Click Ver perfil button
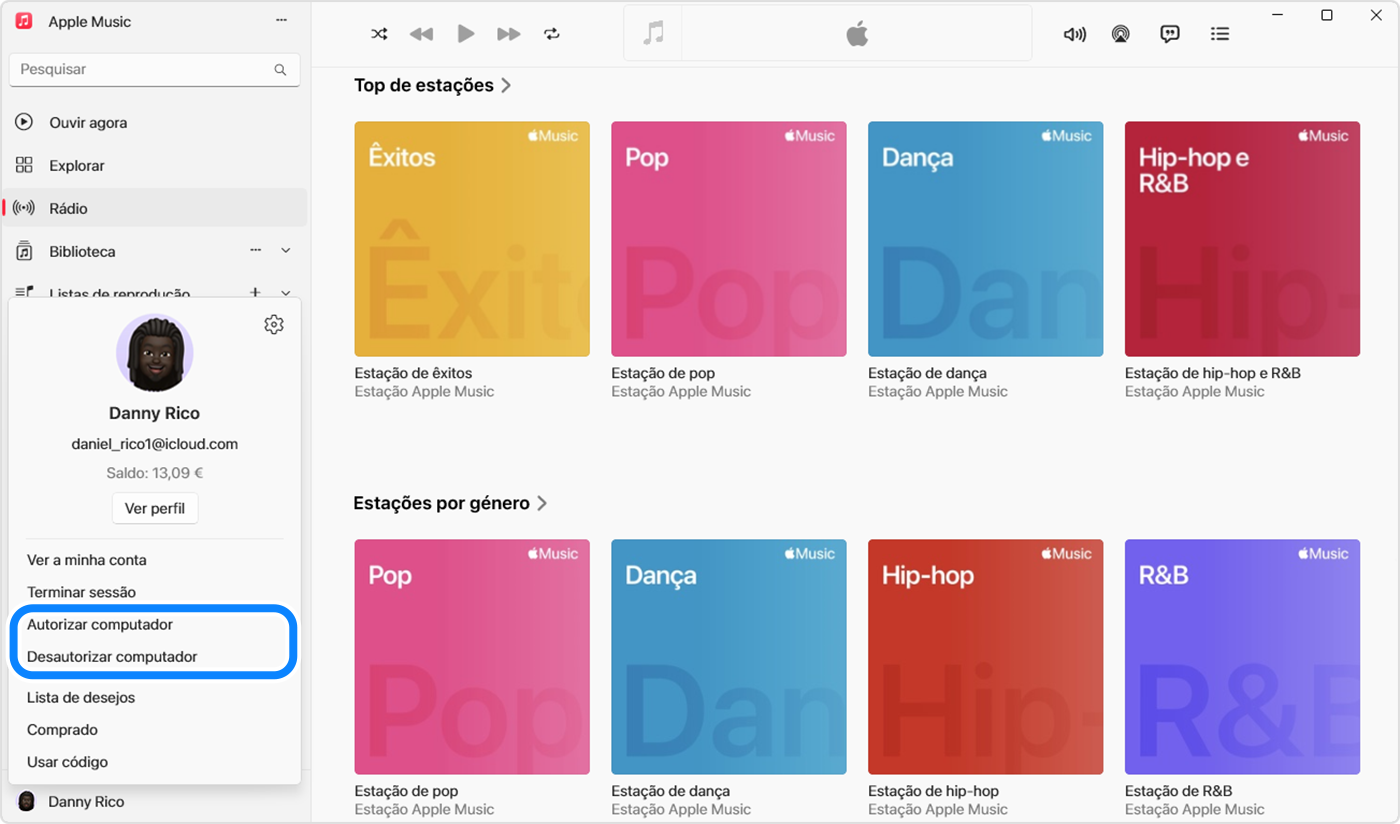This screenshot has height=824, width=1400. (x=155, y=508)
